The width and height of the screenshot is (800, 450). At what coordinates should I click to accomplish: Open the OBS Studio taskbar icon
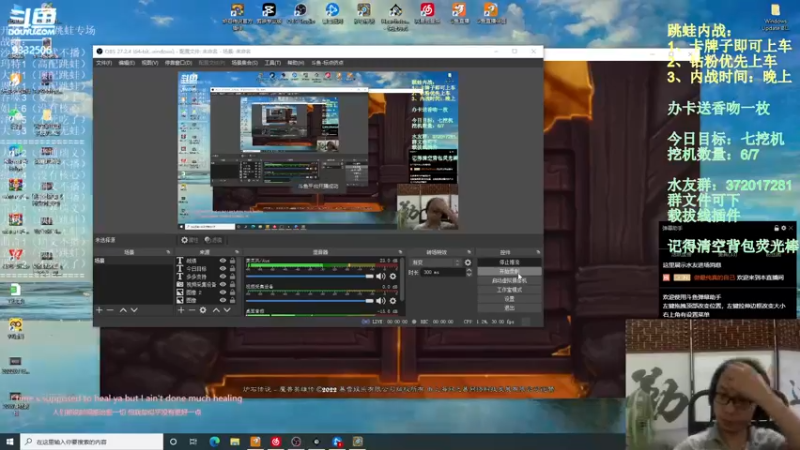pos(296,441)
